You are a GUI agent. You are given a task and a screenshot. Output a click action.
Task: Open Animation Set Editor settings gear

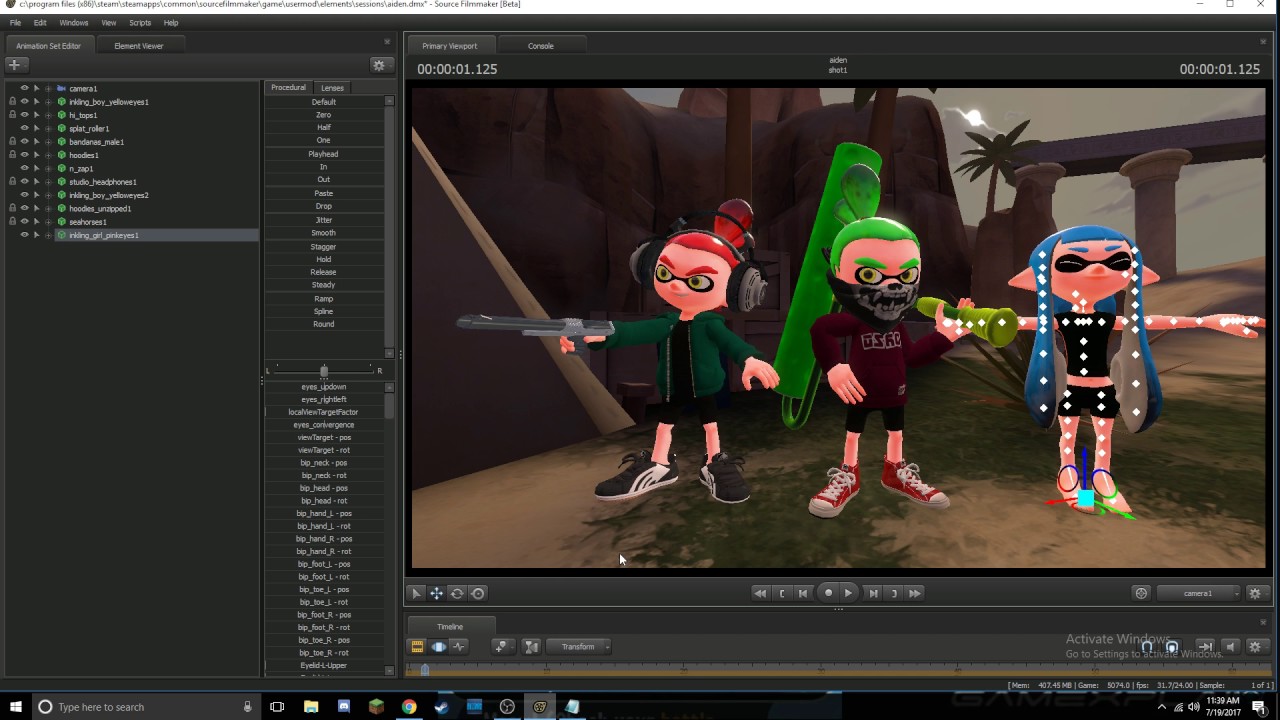(379, 65)
